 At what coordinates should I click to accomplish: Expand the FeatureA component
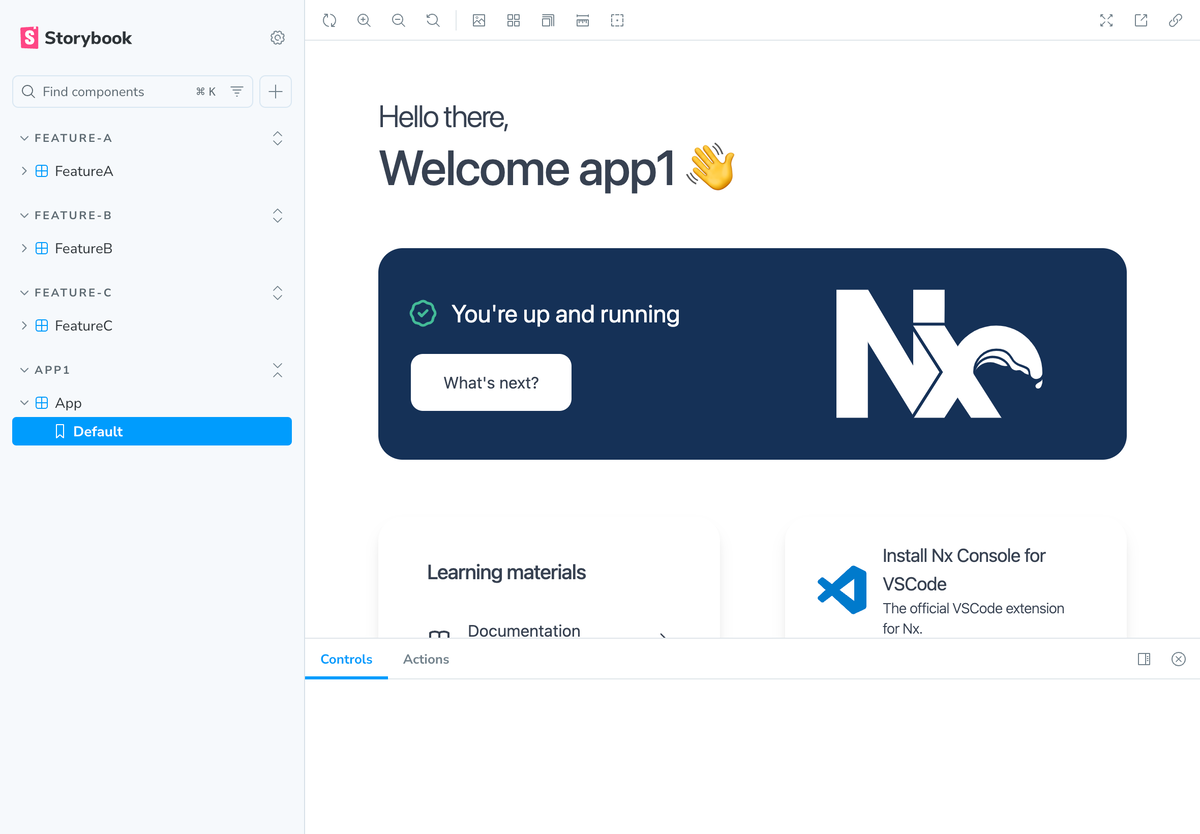tap(75, 171)
